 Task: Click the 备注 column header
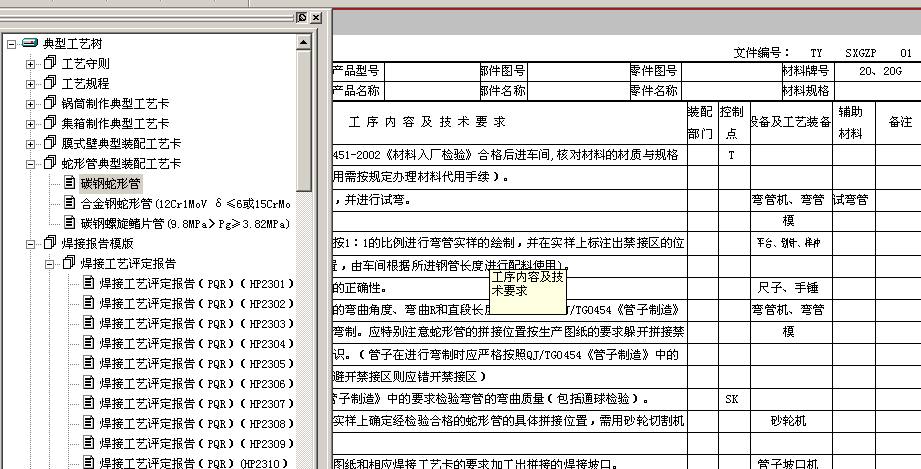click(x=900, y=122)
